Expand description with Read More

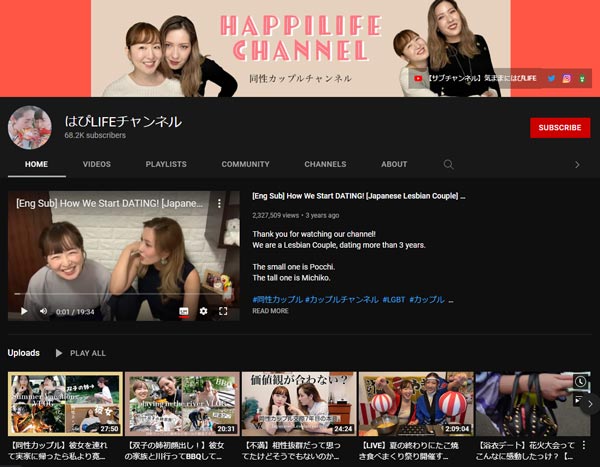(x=270, y=311)
